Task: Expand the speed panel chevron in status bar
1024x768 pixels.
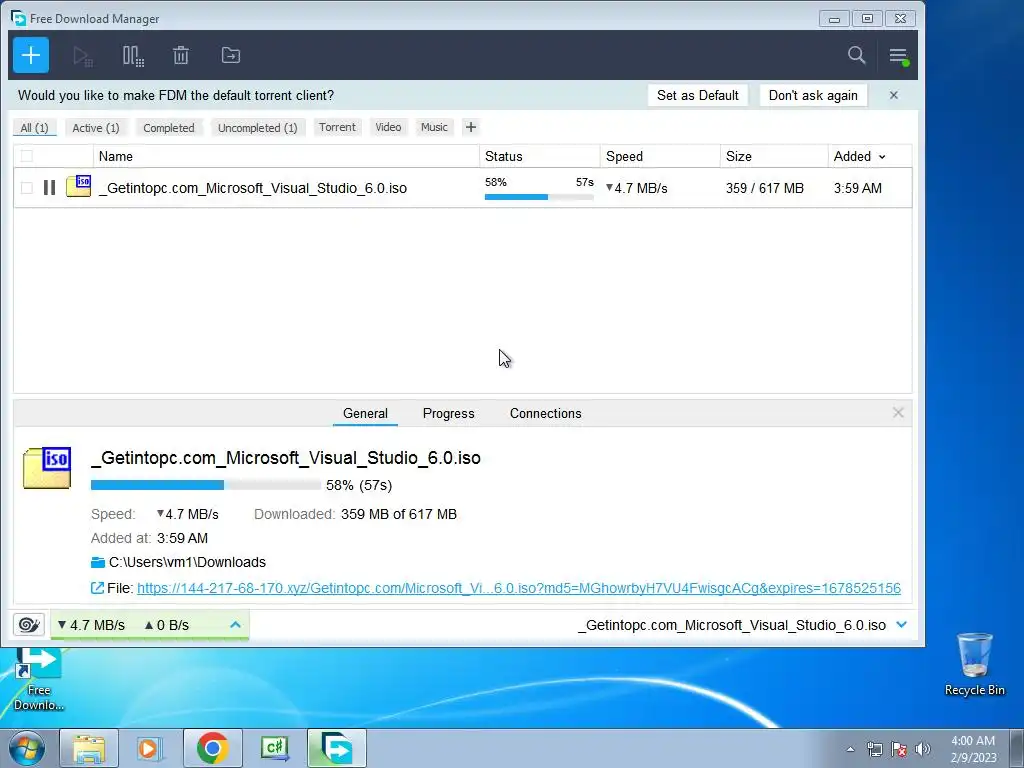Action: 236,625
